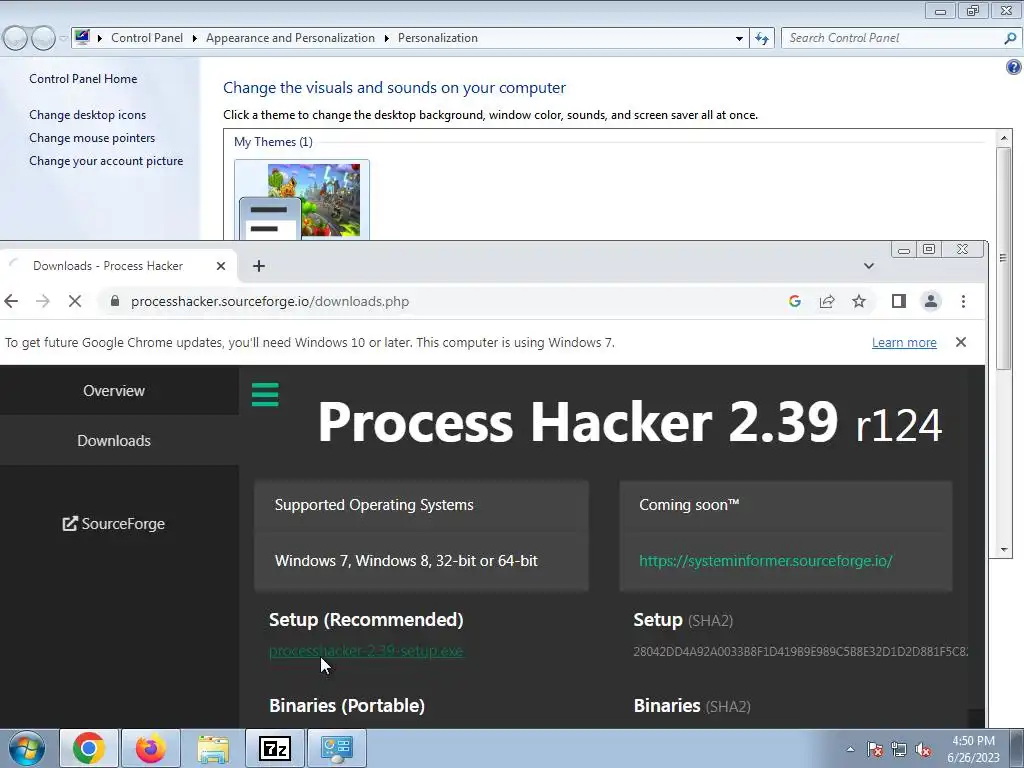Open Chrome from the taskbar

click(x=89, y=748)
